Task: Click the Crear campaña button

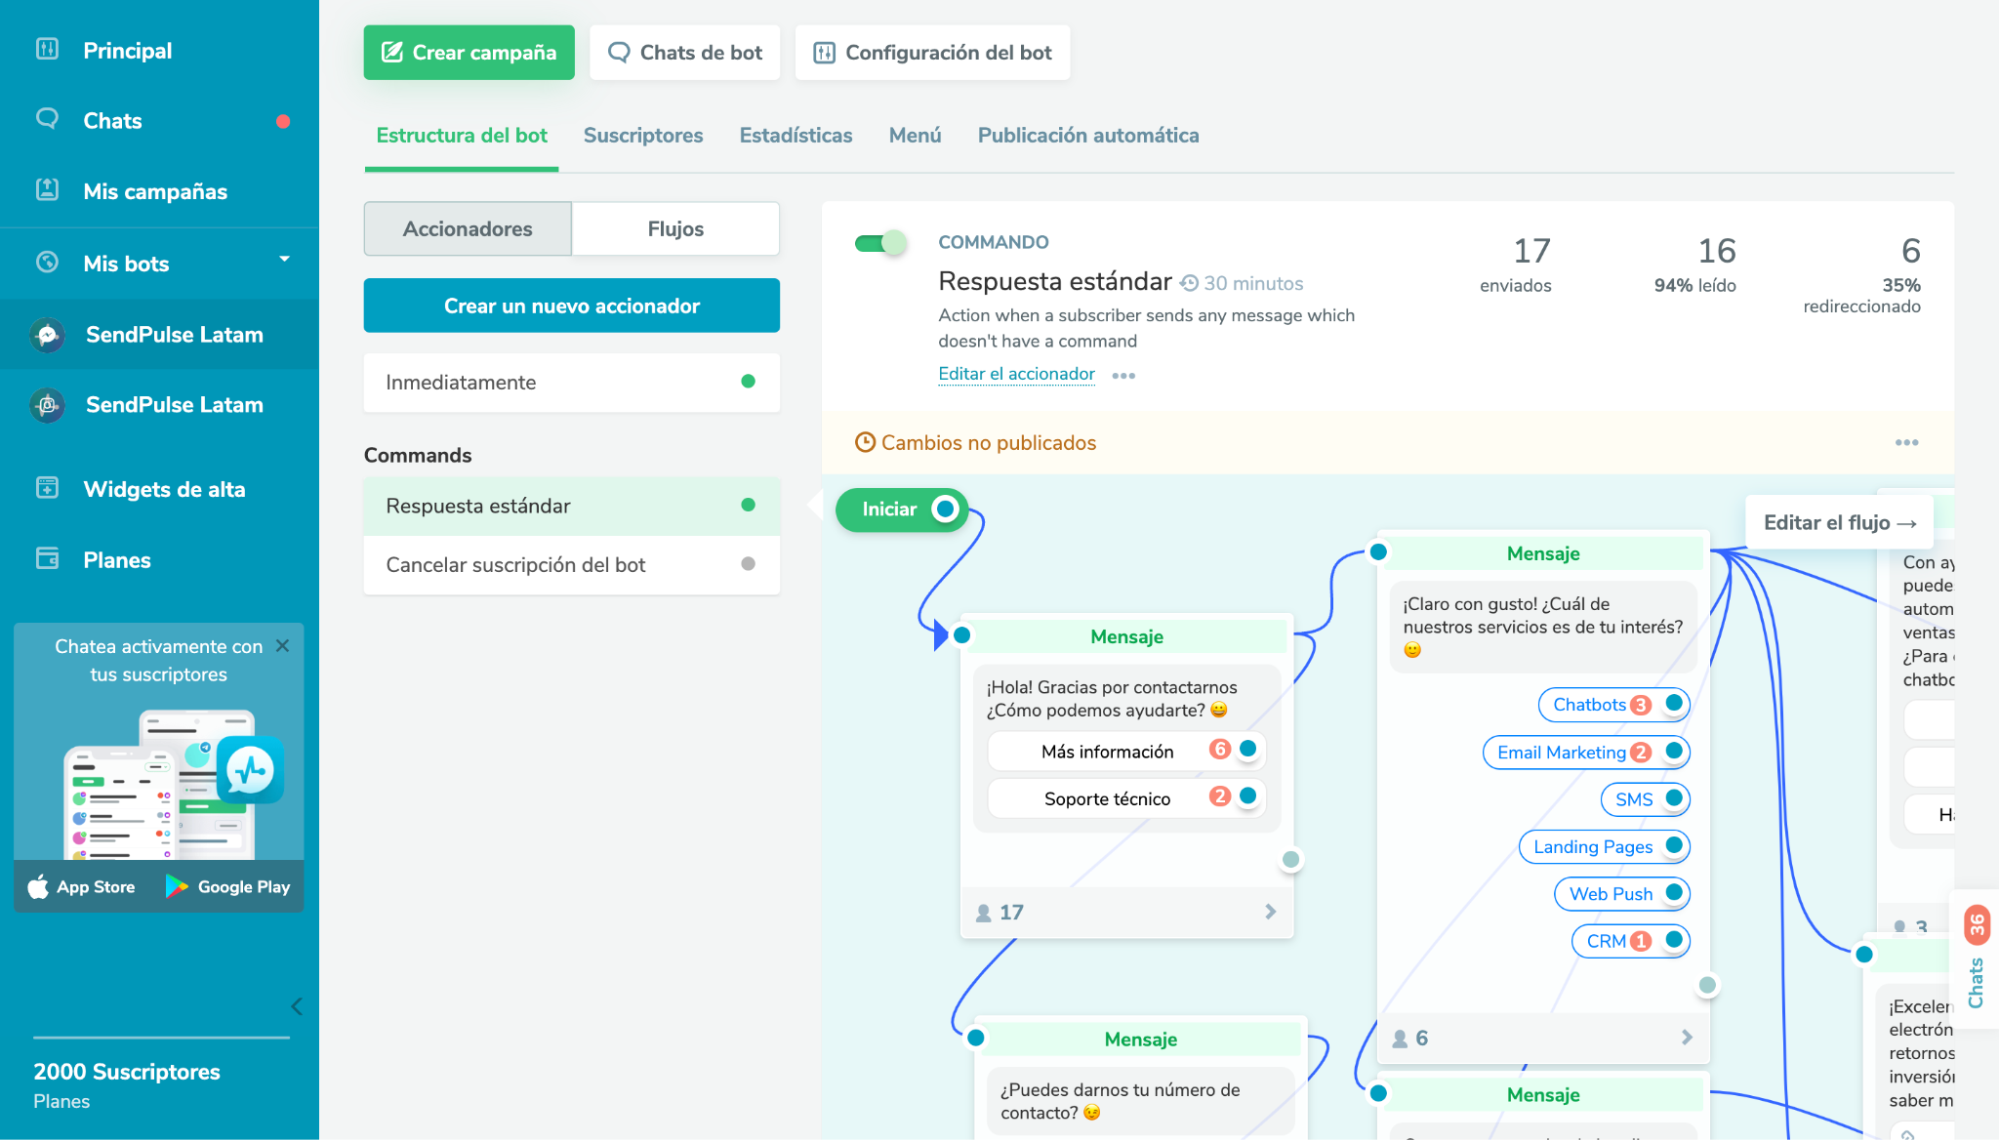Action: pyautogui.click(x=469, y=52)
